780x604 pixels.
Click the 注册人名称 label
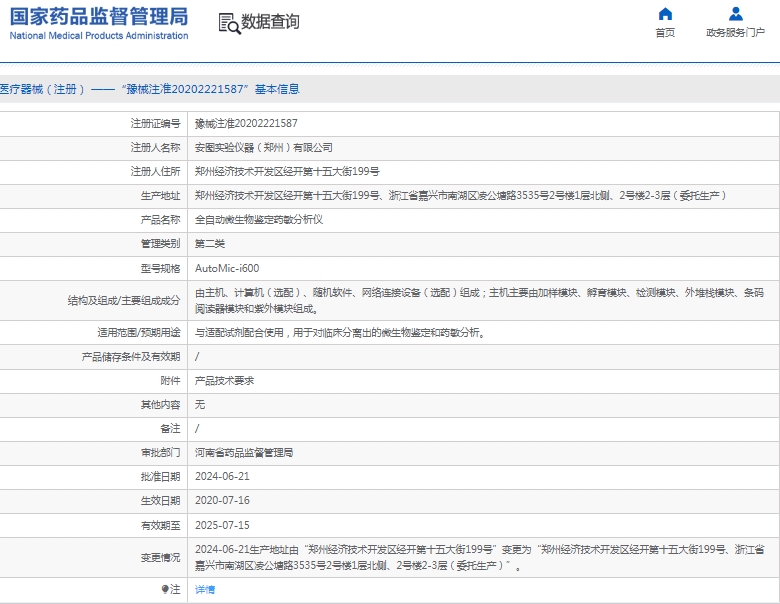click(155, 148)
